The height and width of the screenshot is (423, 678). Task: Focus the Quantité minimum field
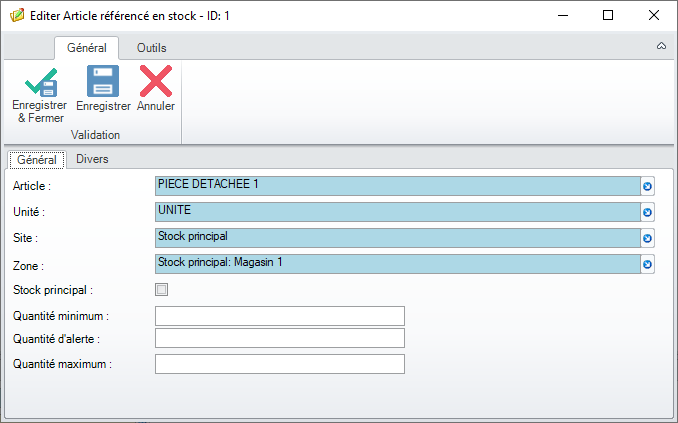click(280, 316)
